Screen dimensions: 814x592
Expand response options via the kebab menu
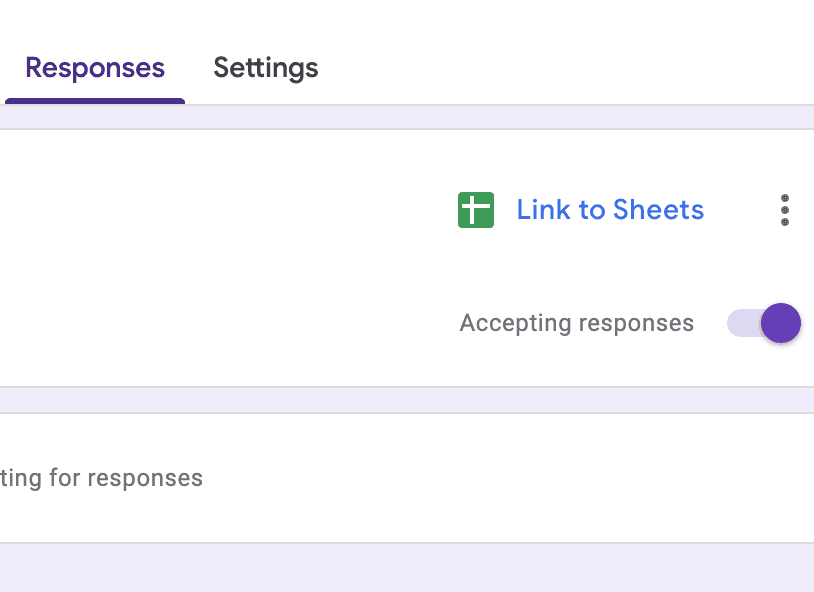[784, 210]
